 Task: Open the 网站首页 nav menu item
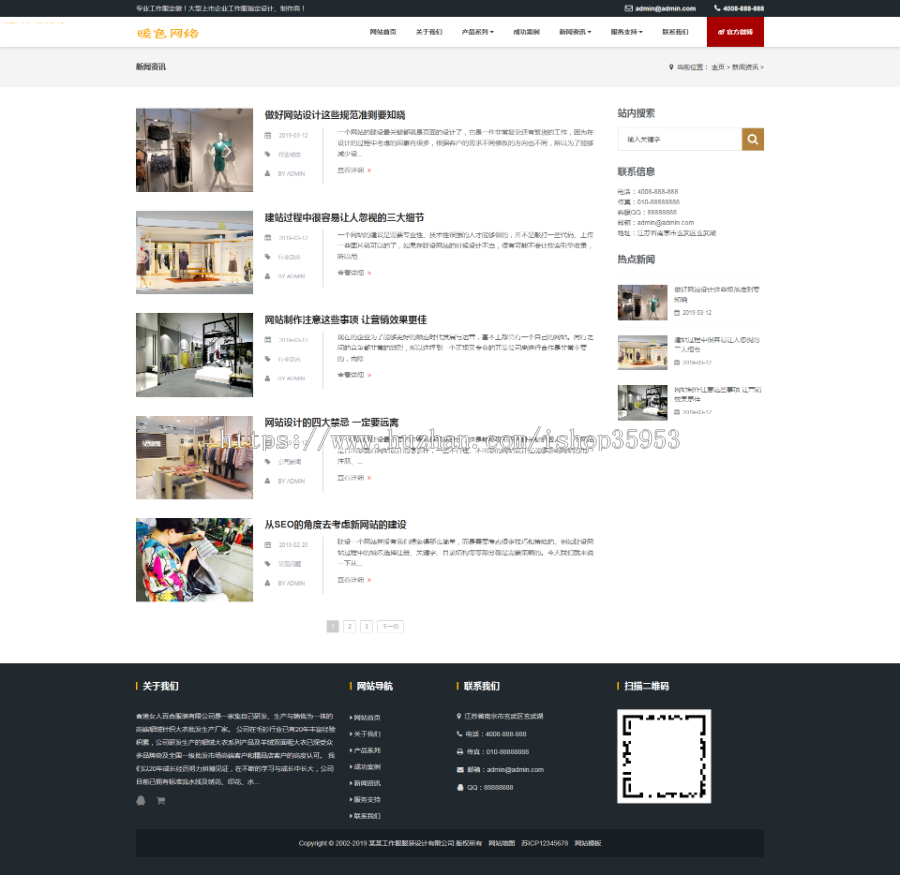coord(383,32)
